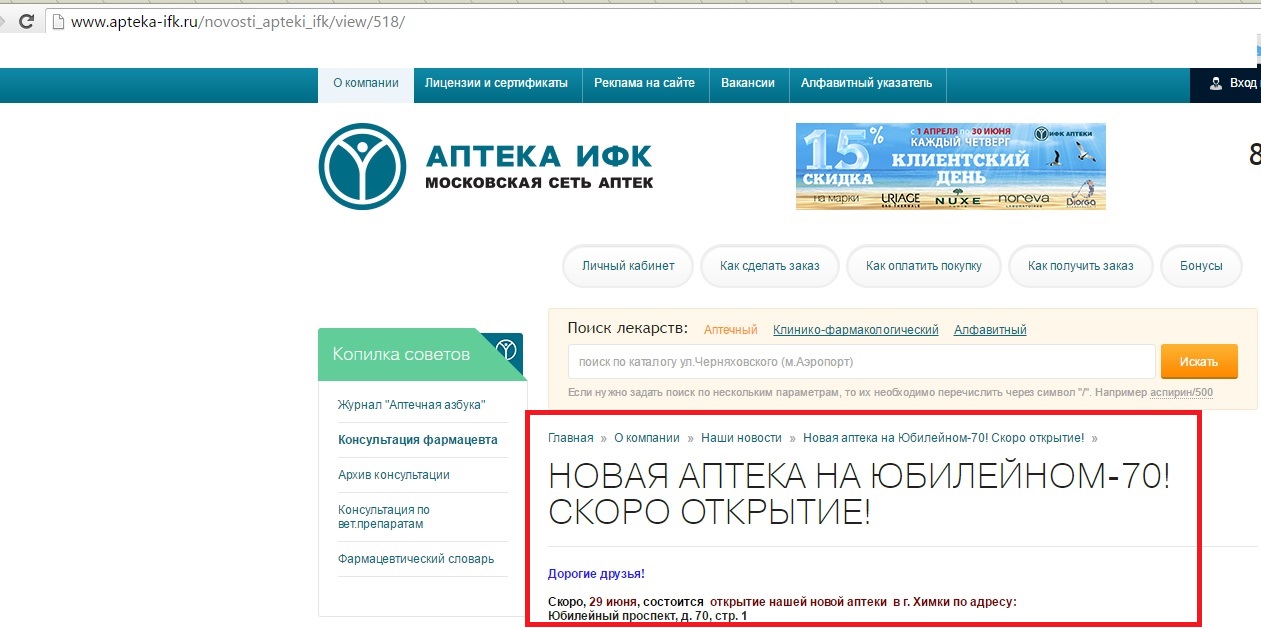Viewport: 1261px width, 628px height.
Task: Go to Лицензии и сертификаты menu item
Action: pyautogui.click(x=496, y=84)
